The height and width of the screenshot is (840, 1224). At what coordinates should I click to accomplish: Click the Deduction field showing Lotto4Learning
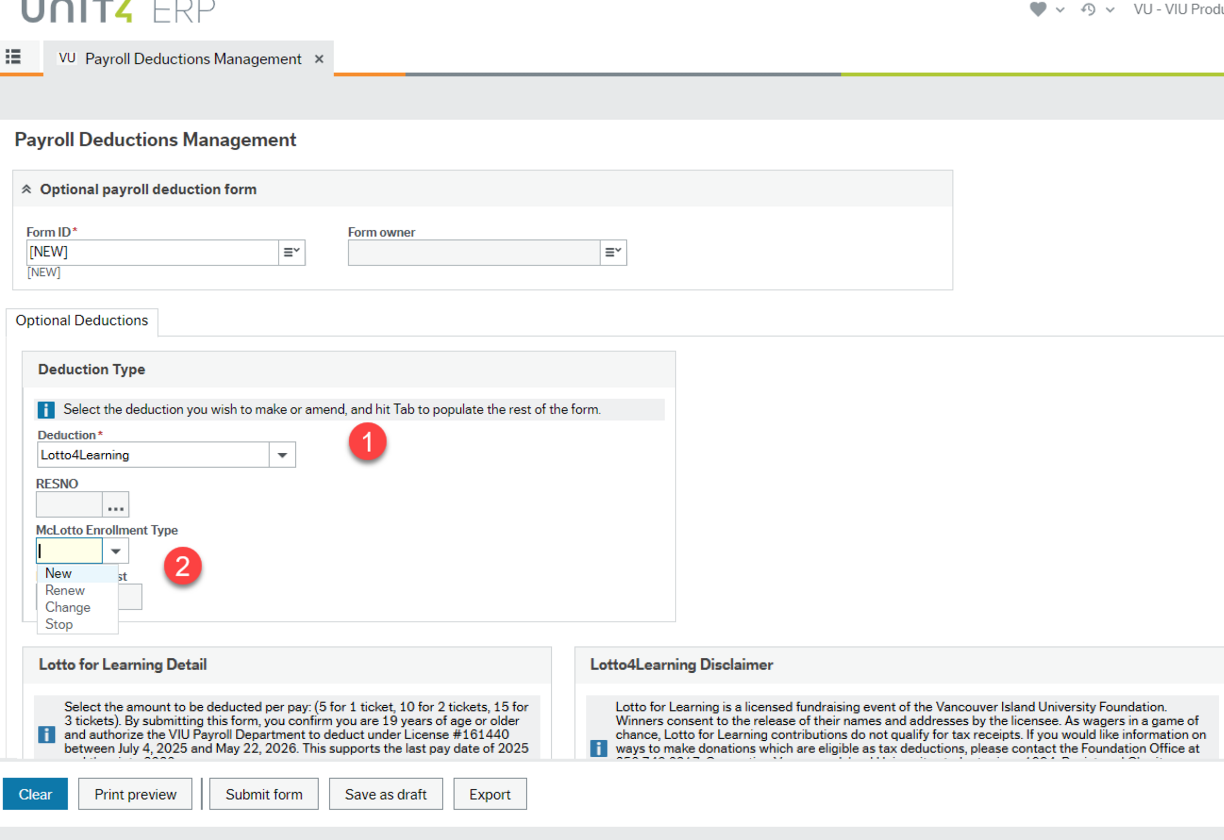tap(153, 455)
